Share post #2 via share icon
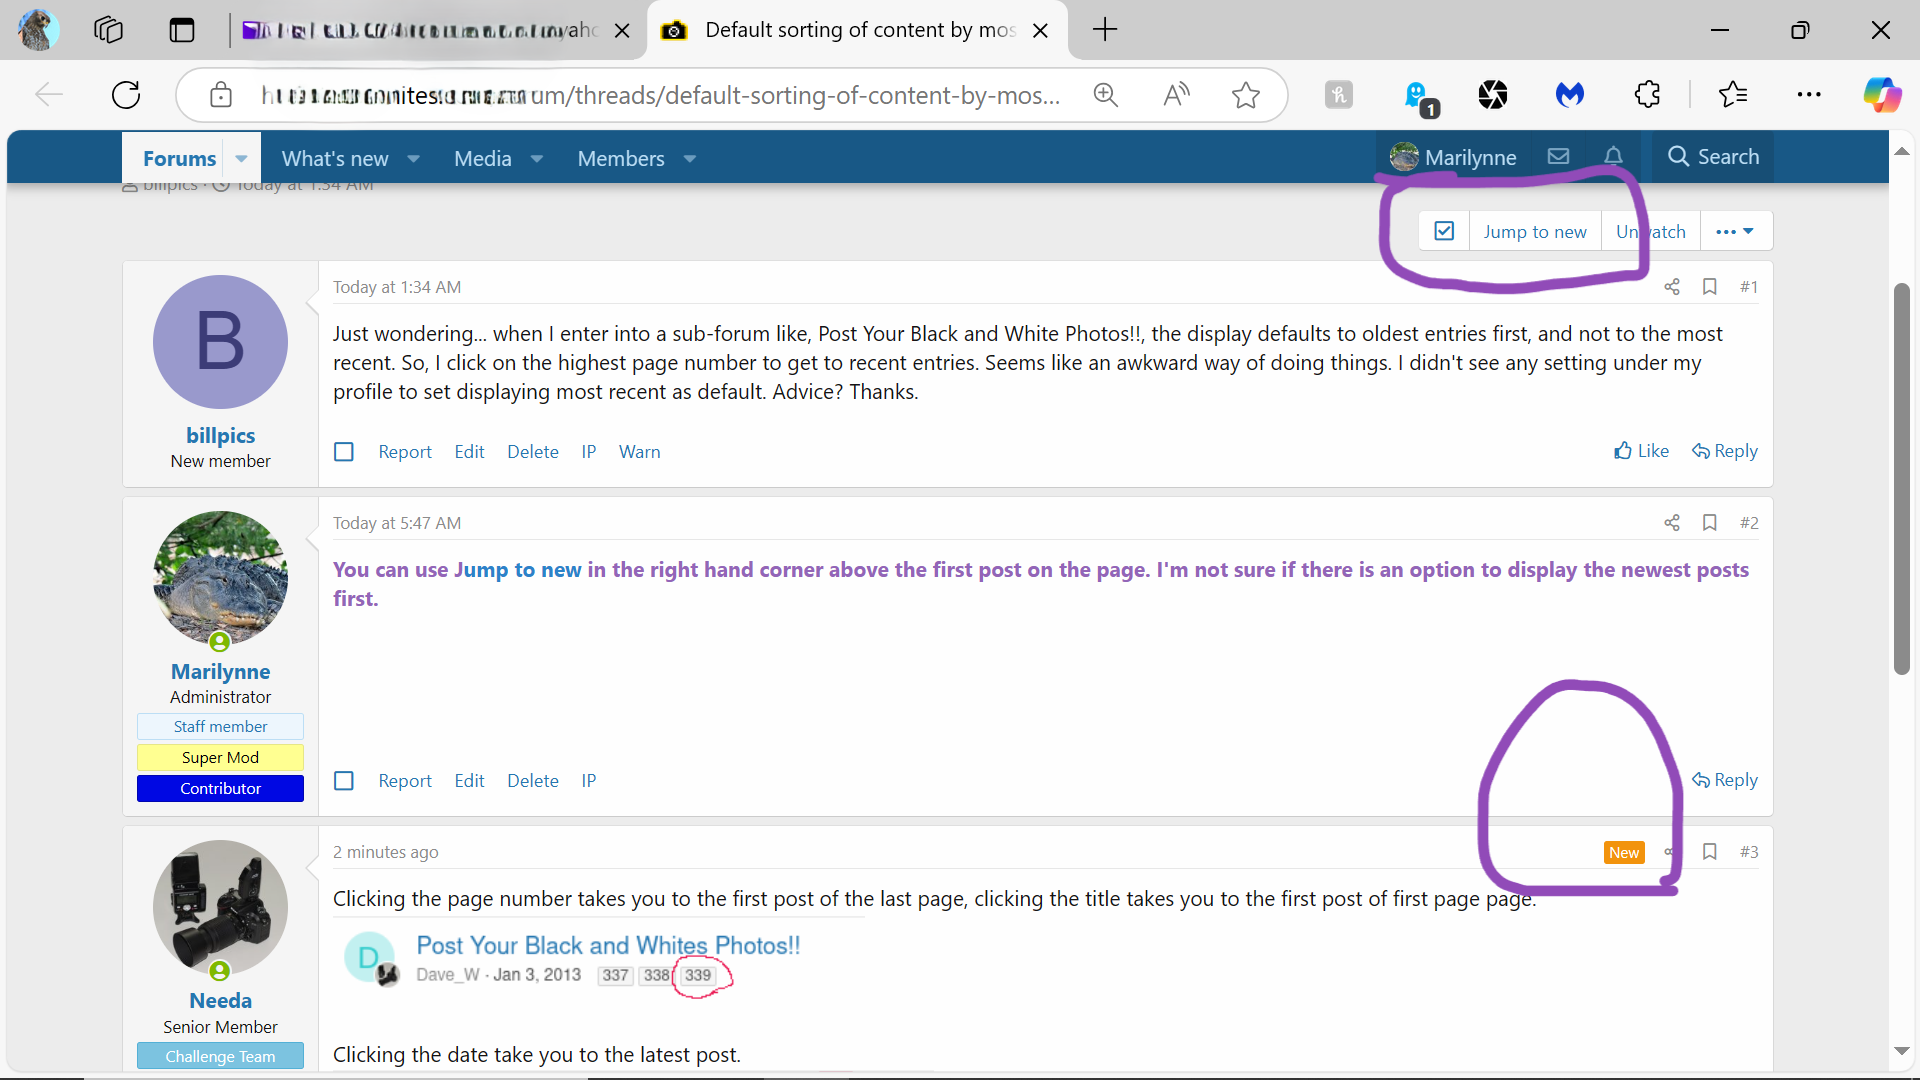The image size is (1920, 1080). tap(1672, 523)
